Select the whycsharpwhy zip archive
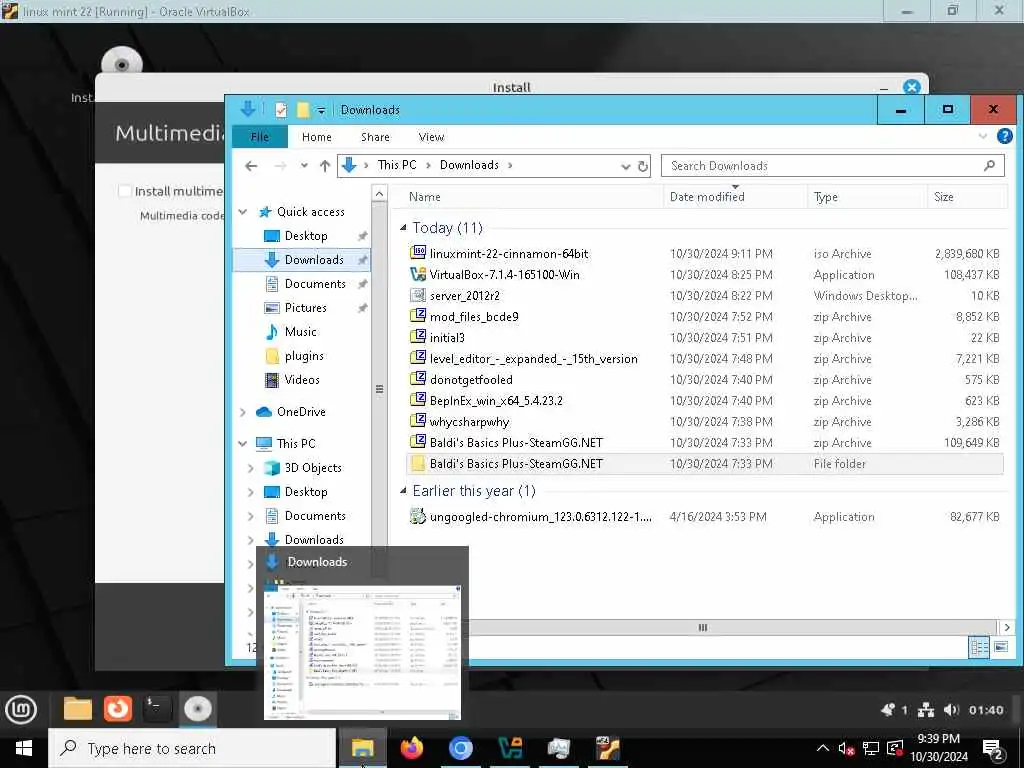This screenshot has height=768, width=1024. [x=705, y=421]
